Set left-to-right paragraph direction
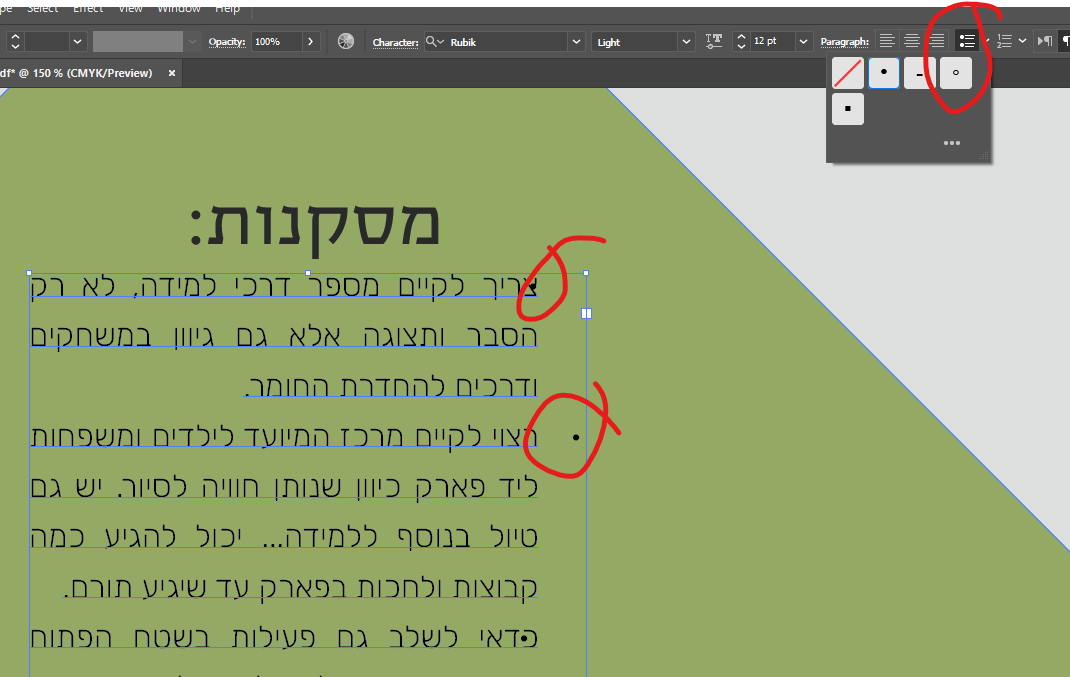Screen dimensions: 1070x677 pyautogui.click(x=1045, y=41)
